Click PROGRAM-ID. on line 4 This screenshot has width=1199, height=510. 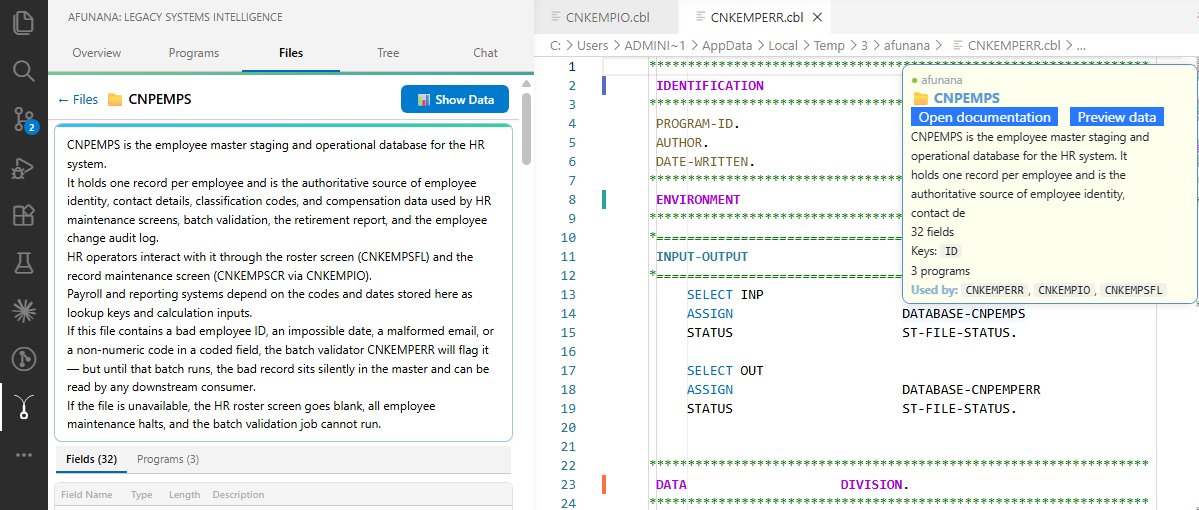click(698, 123)
